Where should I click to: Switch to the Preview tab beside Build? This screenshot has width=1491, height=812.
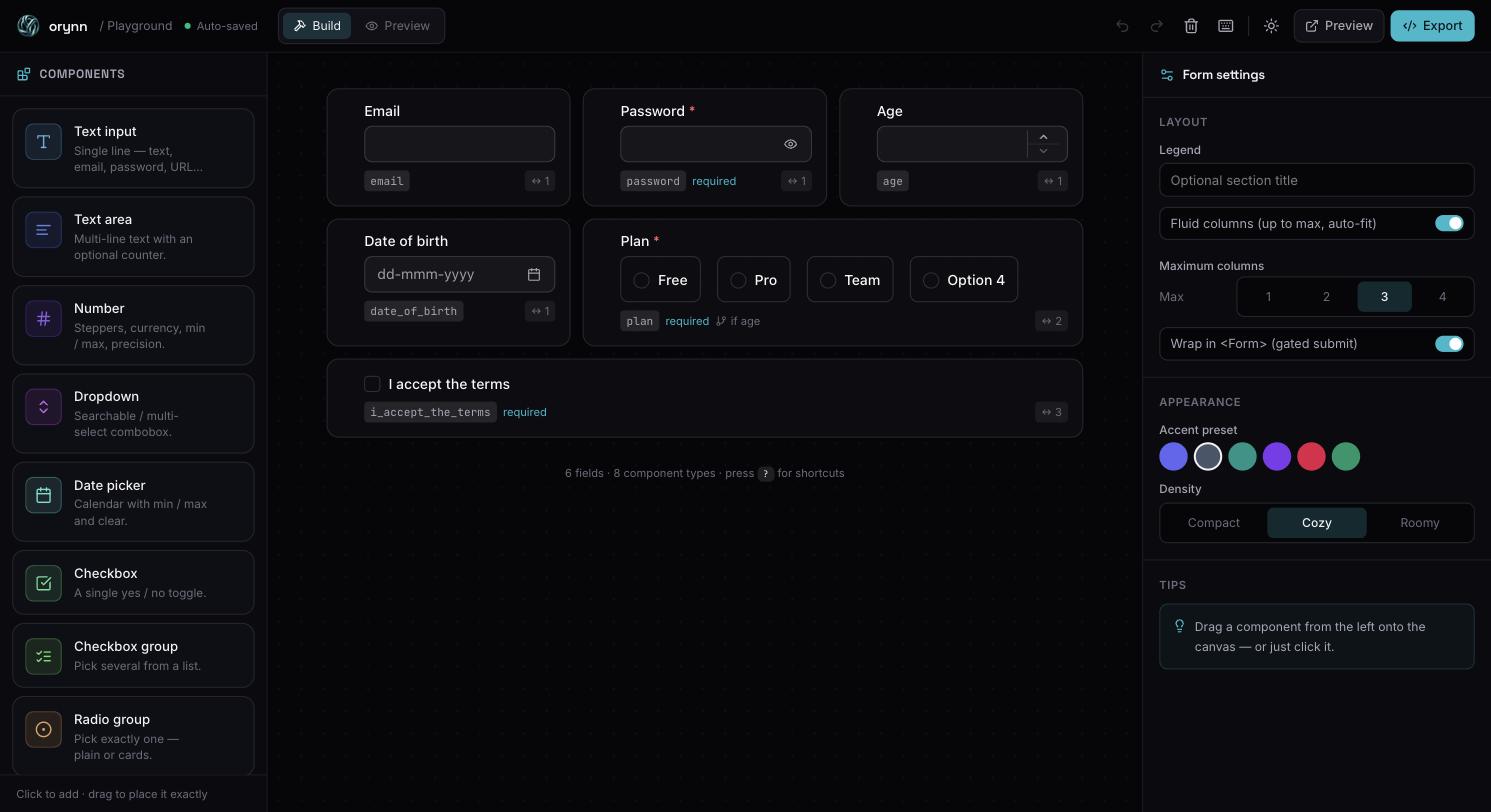click(398, 26)
